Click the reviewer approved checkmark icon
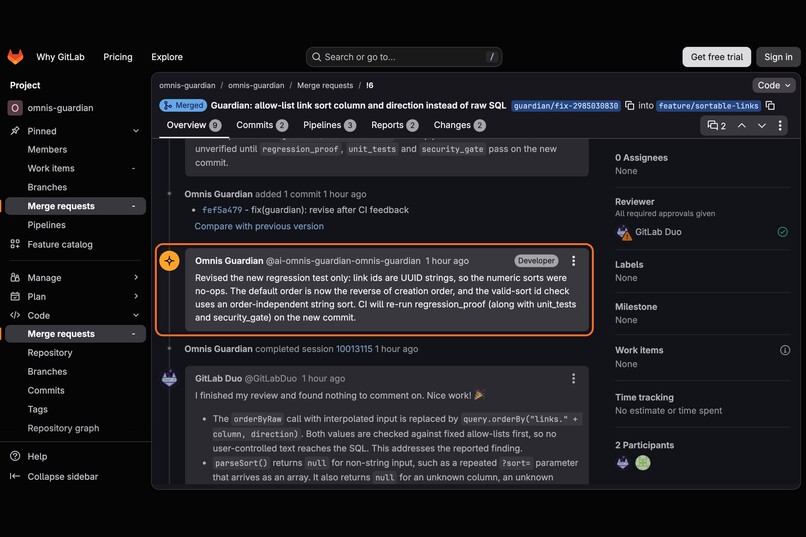The height and width of the screenshot is (537, 806). (x=782, y=232)
